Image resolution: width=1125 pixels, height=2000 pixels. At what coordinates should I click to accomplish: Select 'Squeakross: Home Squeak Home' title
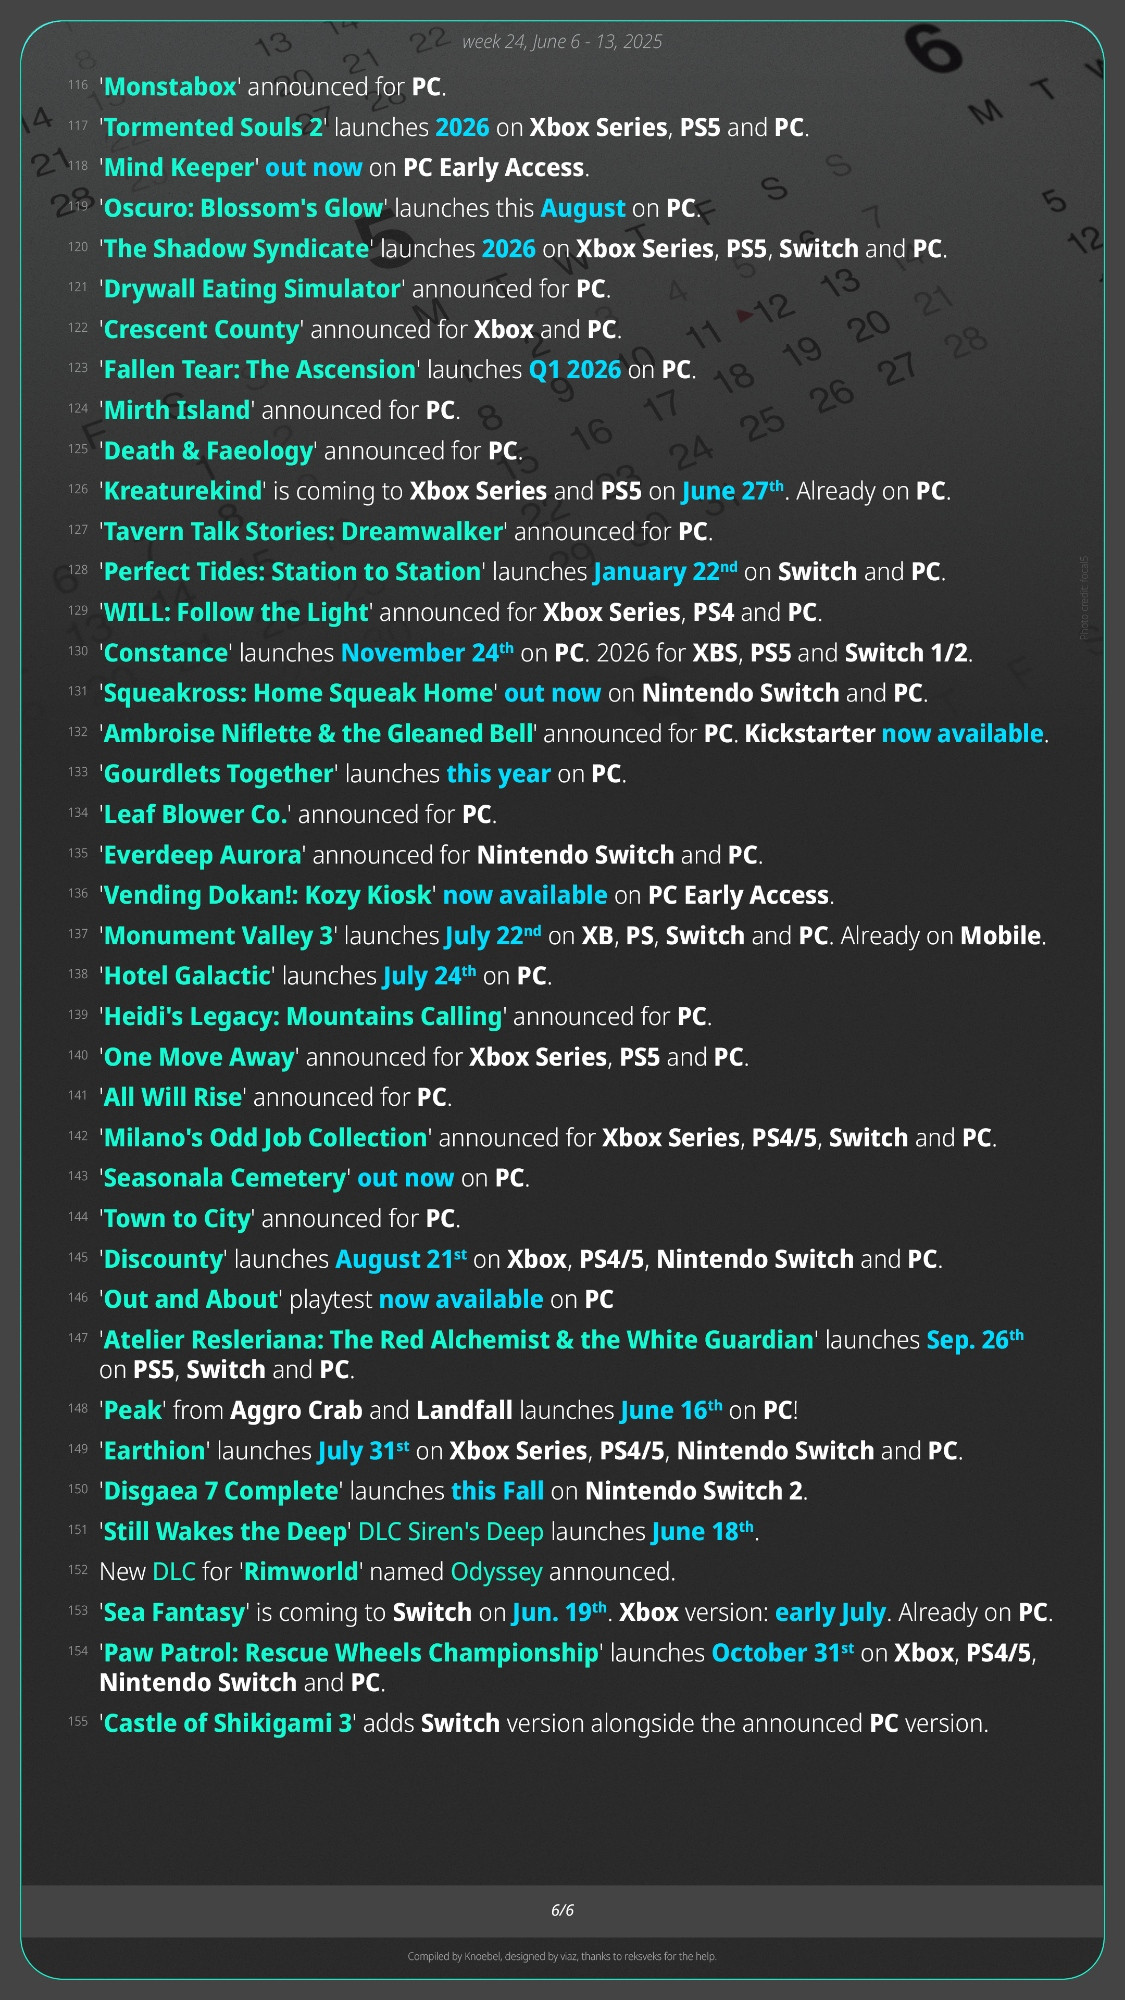pos(299,693)
